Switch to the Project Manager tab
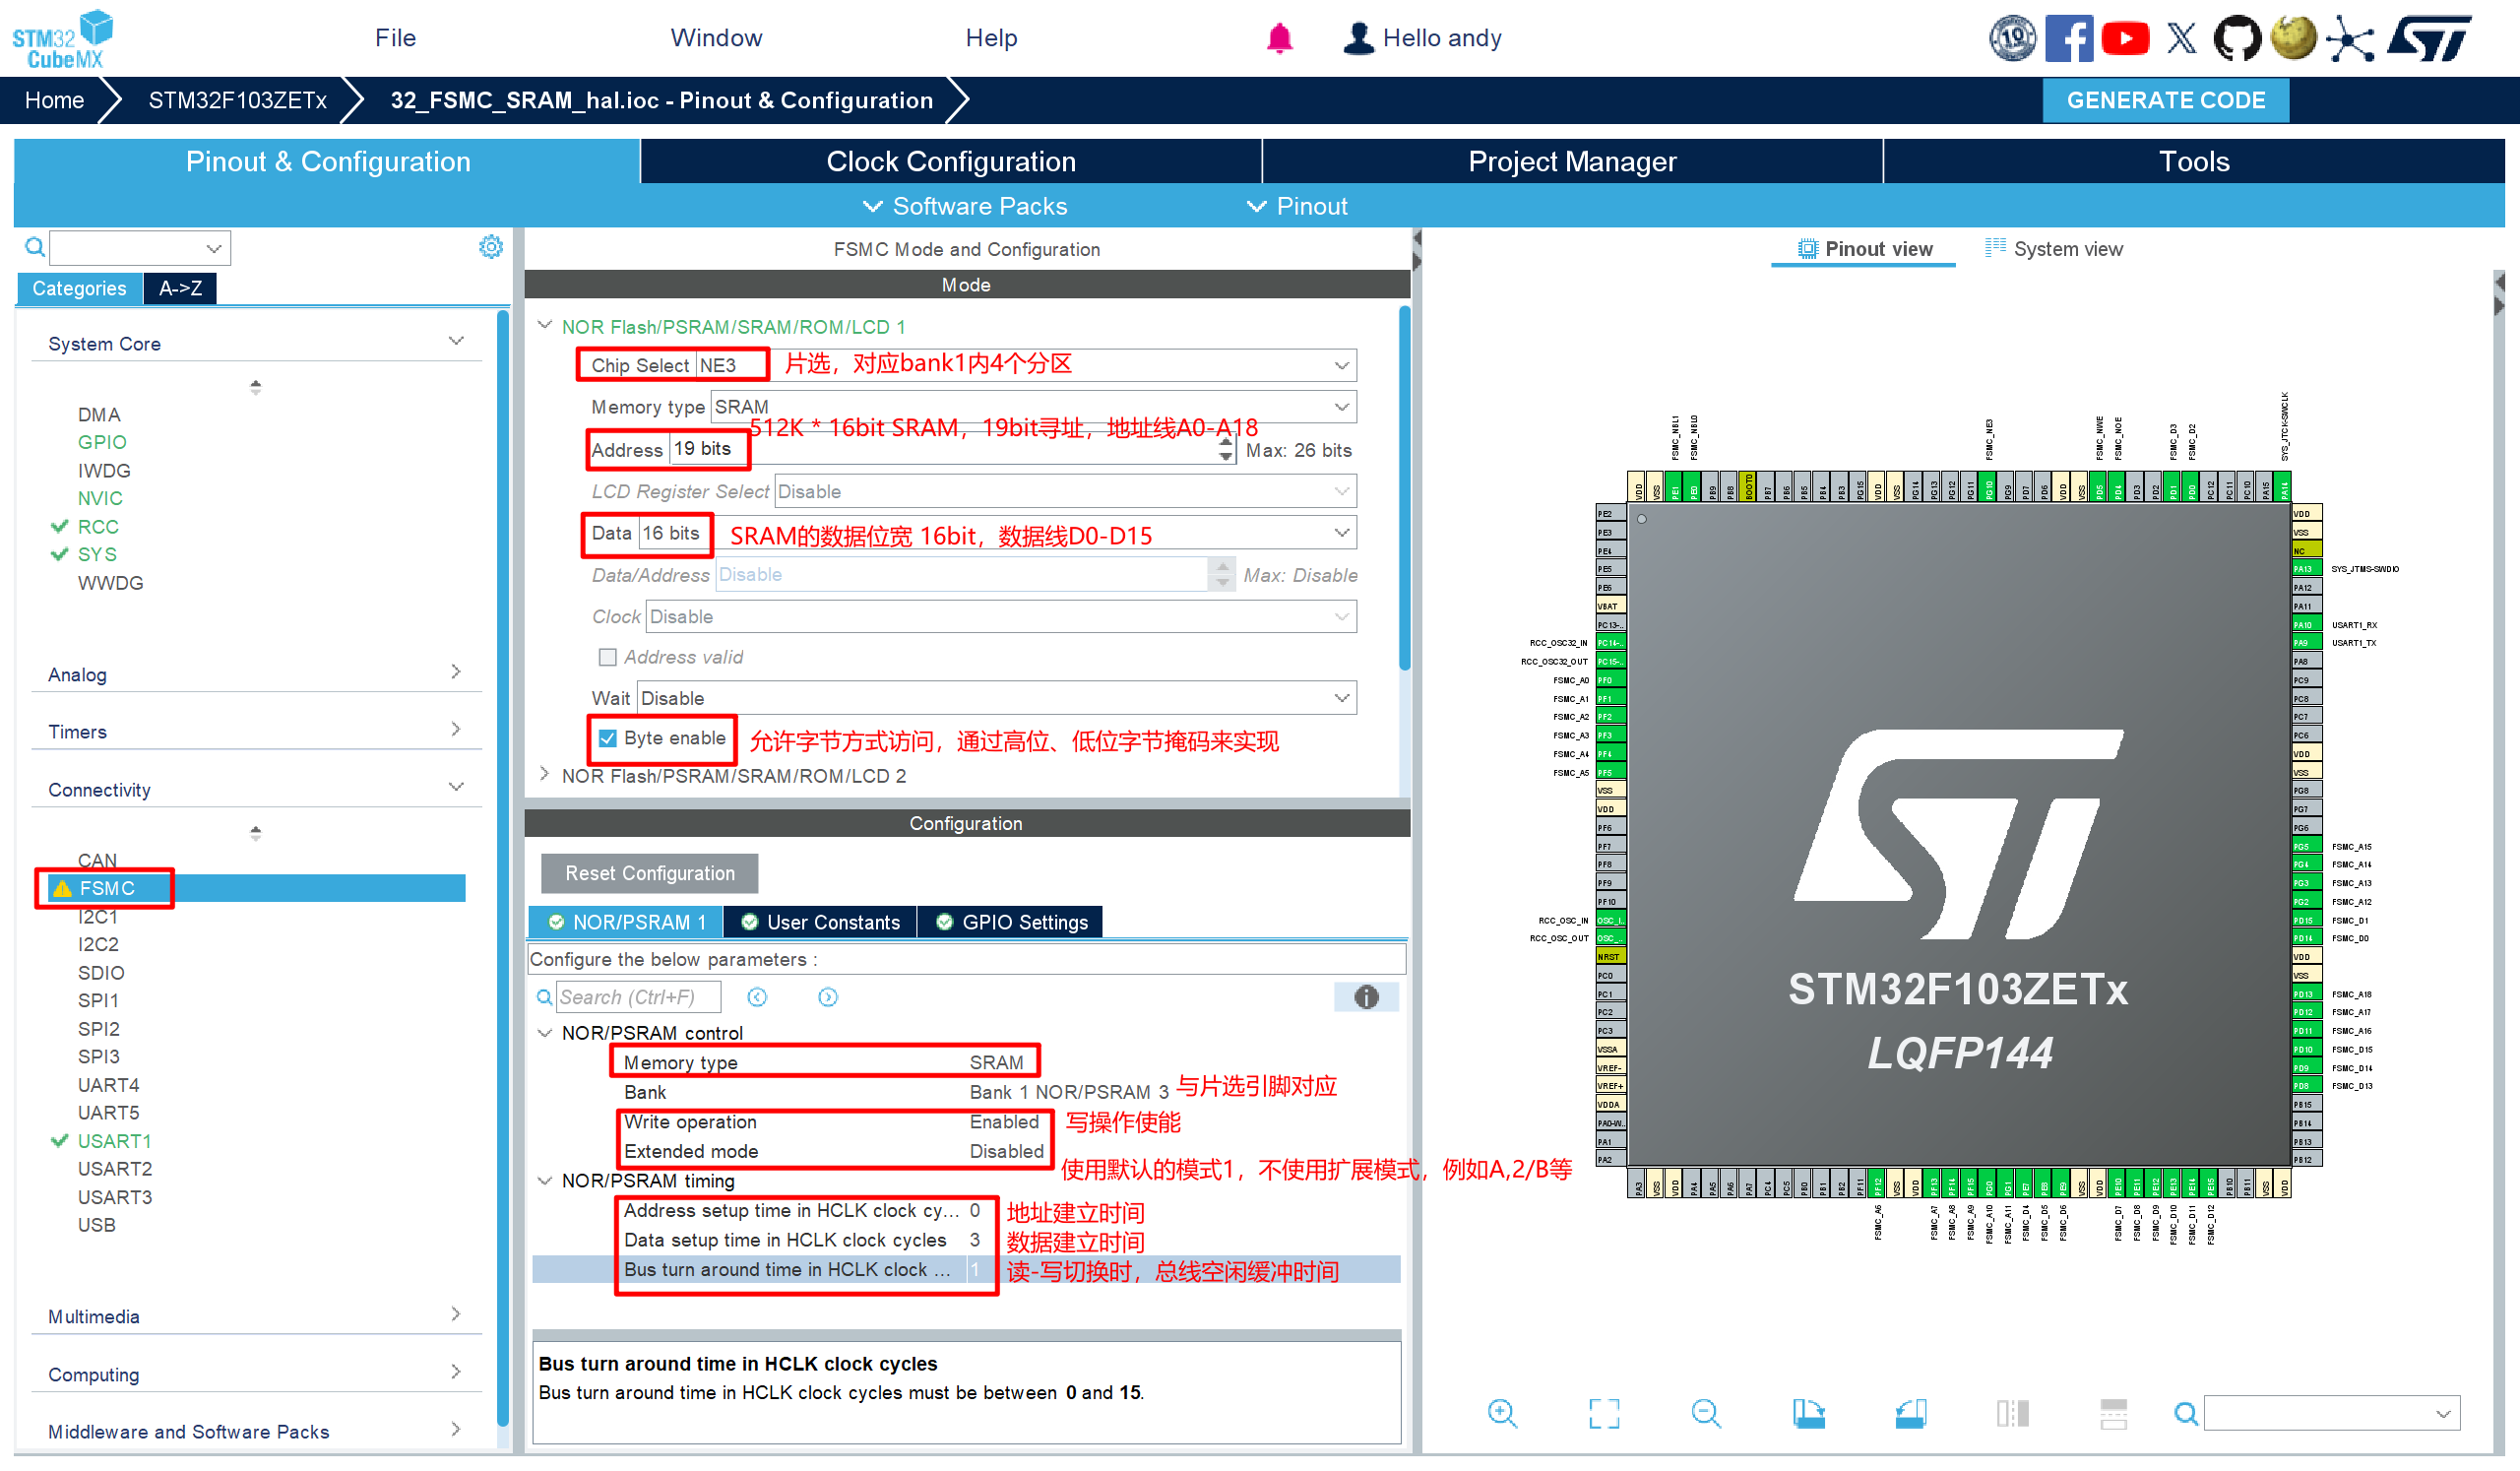Image resolution: width=2520 pixels, height=1471 pixels. tap(1572, 161)
